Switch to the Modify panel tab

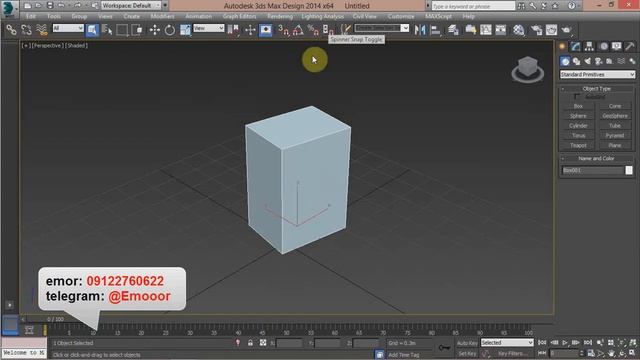tap(576, 47)
